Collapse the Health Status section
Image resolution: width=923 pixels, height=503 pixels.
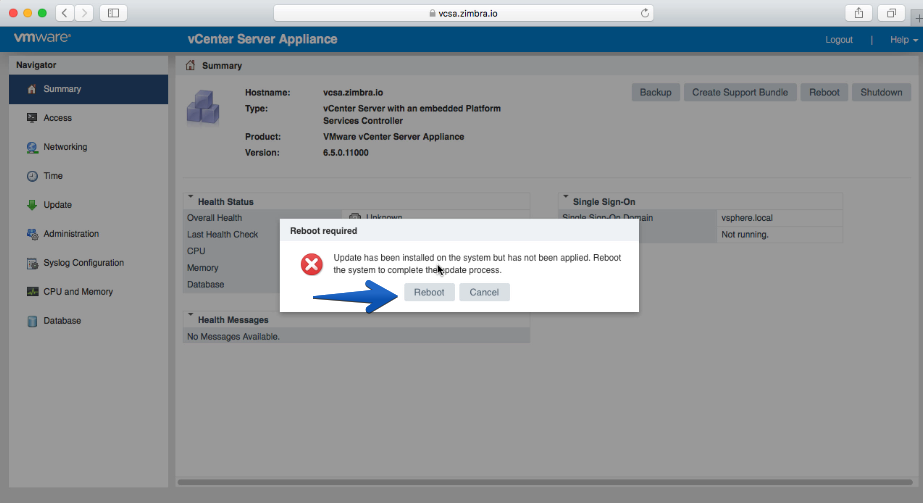(x=191, y=198)
